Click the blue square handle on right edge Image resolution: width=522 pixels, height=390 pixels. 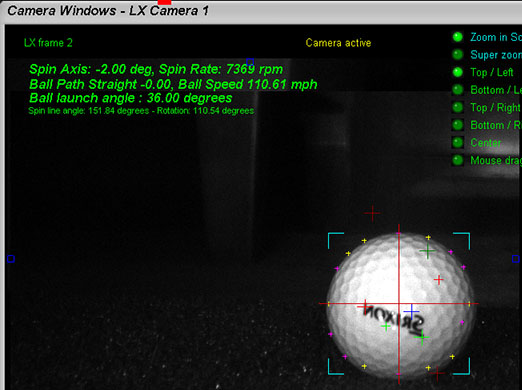pyautogui.click(x=515, y=259)
